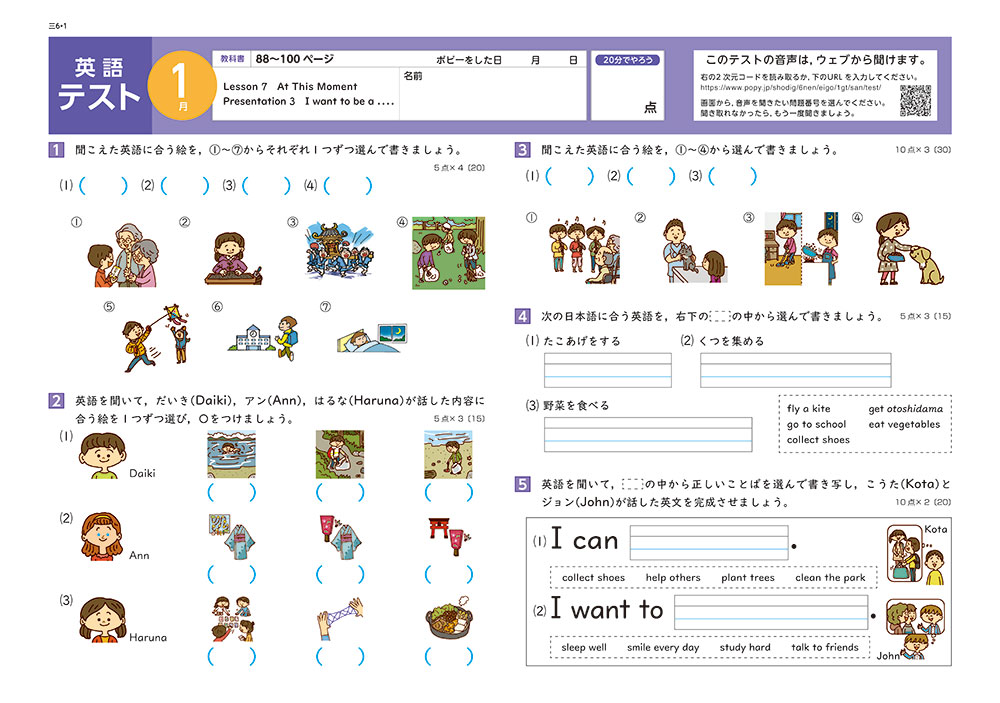
Task: Click the 点 score box
Action: coord(628,85)
